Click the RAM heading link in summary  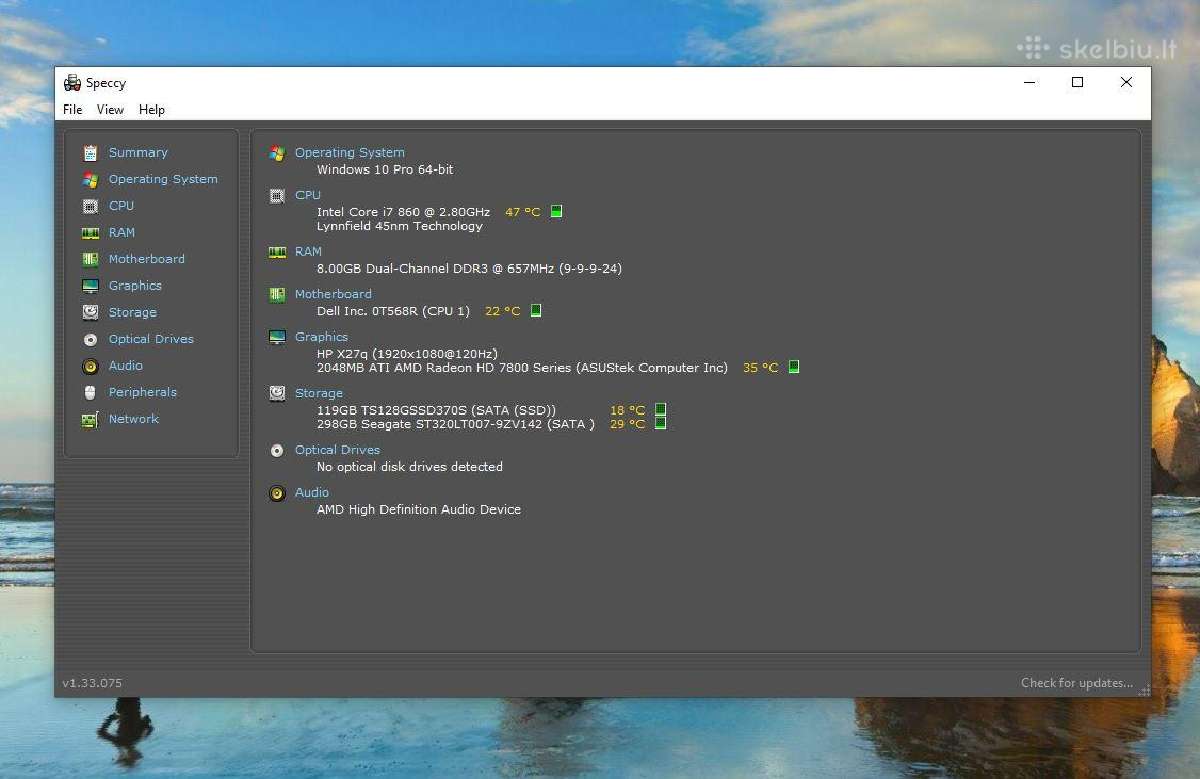[x=308, y=252]
